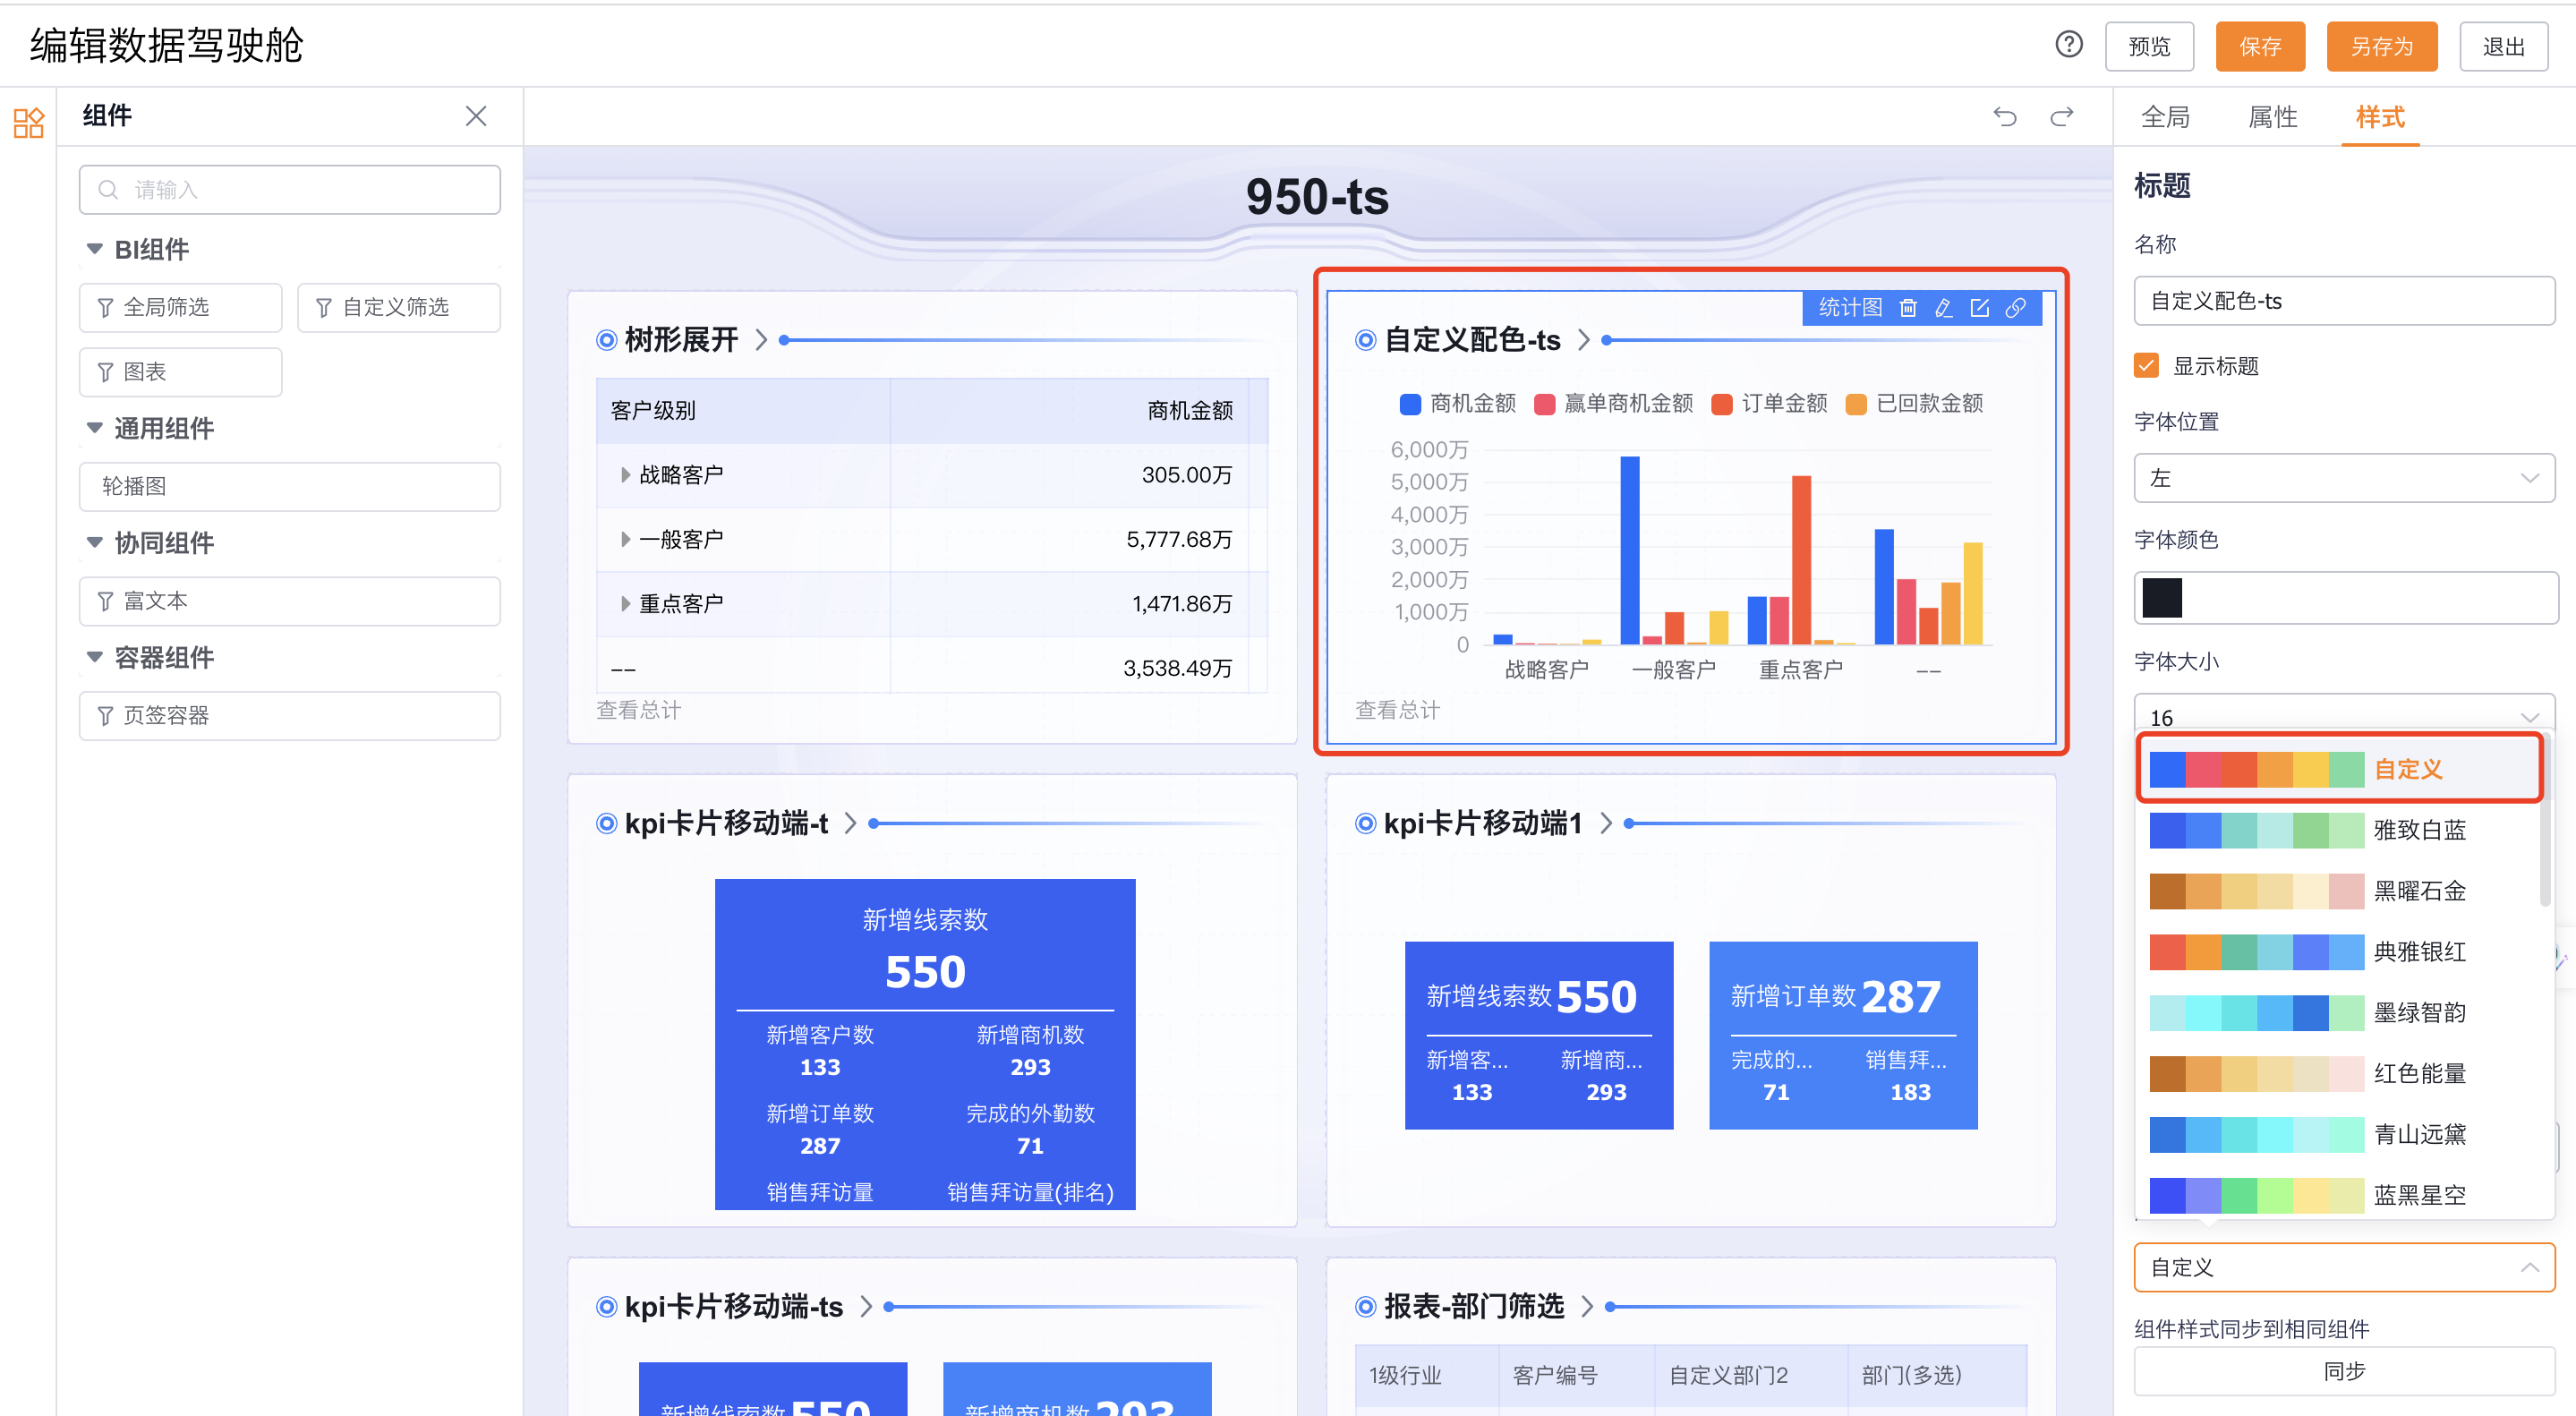This screenshot has width=2576, height=1416.
Task: Click the chevron next to 自定义配色-ts title
Action: tap(1583, 340)
